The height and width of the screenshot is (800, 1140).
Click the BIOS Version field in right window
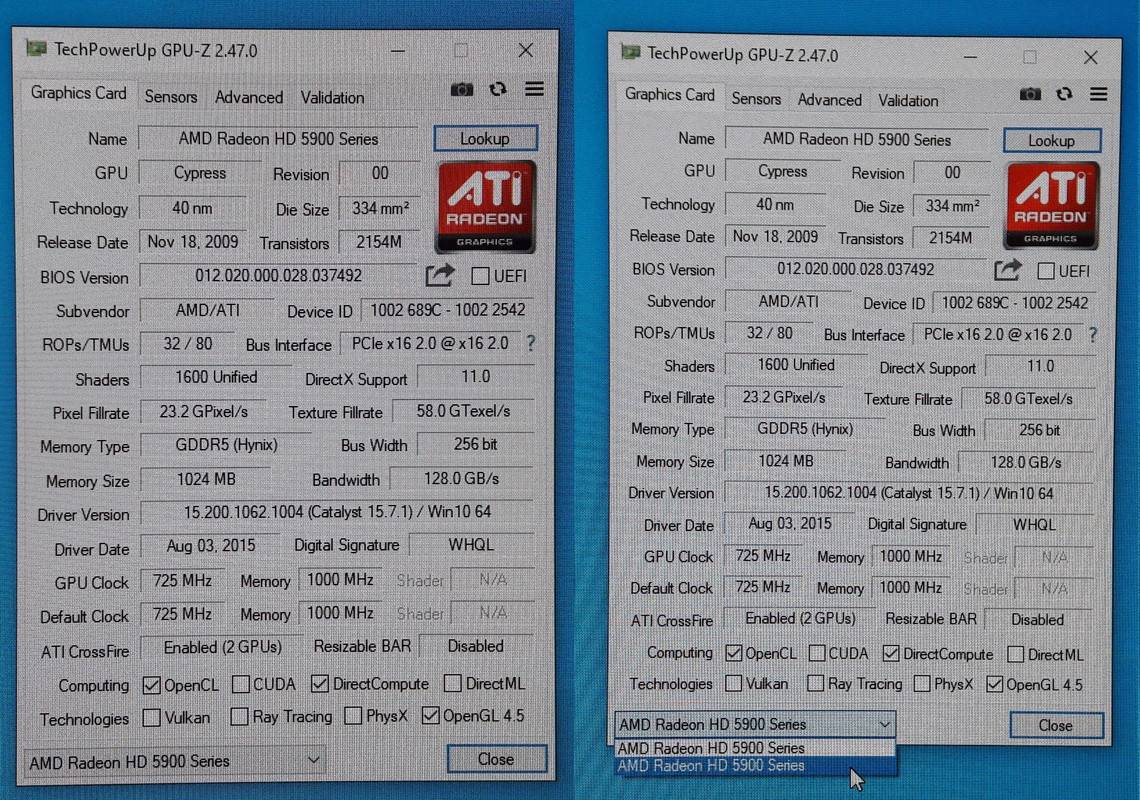pyautogui.click(x=856, y=270)
